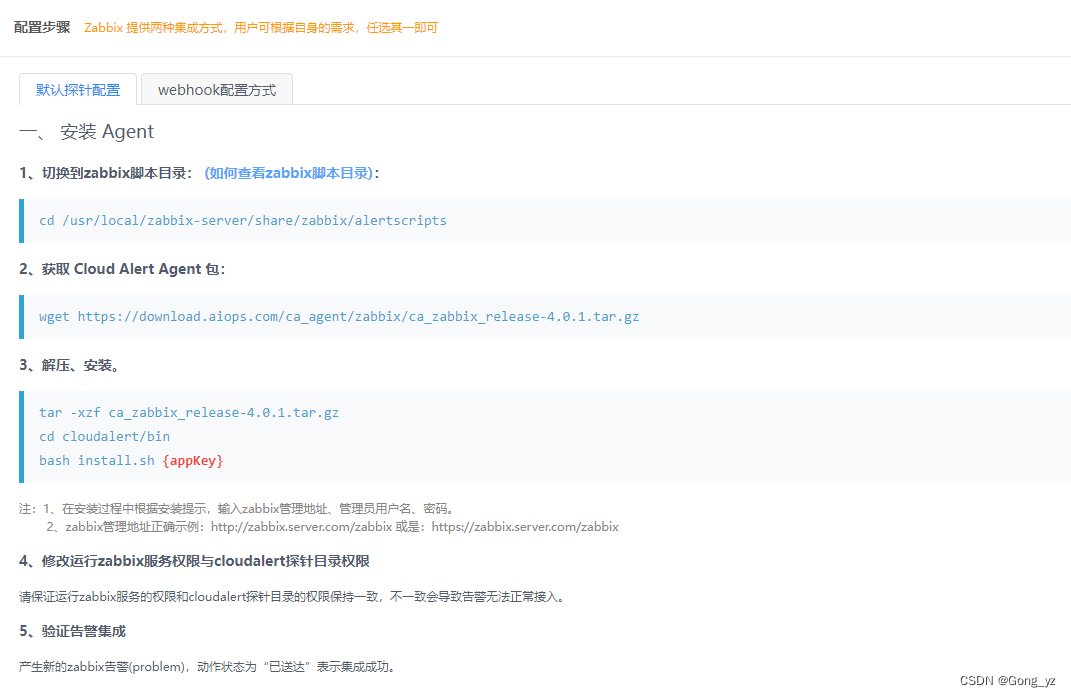
Task: Click step 3 解压、安装 heading
Action: point(70,366)
